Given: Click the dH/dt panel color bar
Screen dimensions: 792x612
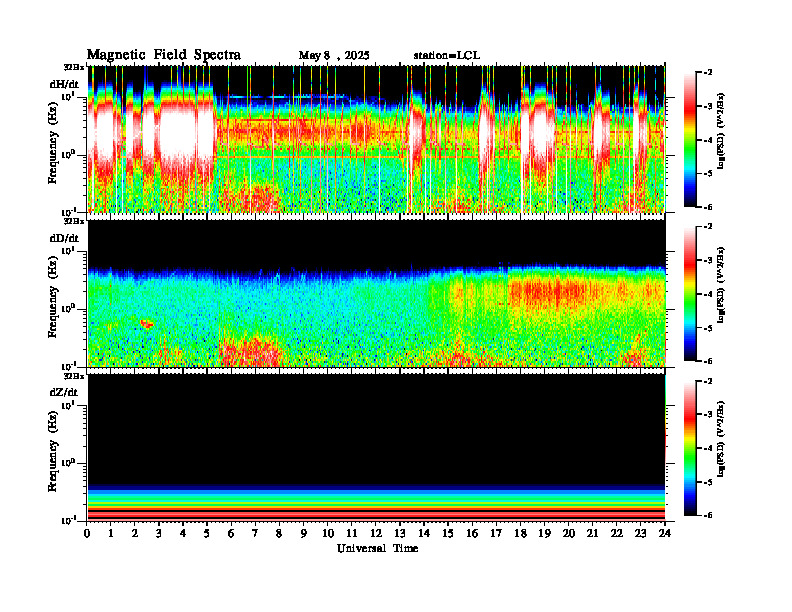Looking at the screenshot, I should (690, 140).
